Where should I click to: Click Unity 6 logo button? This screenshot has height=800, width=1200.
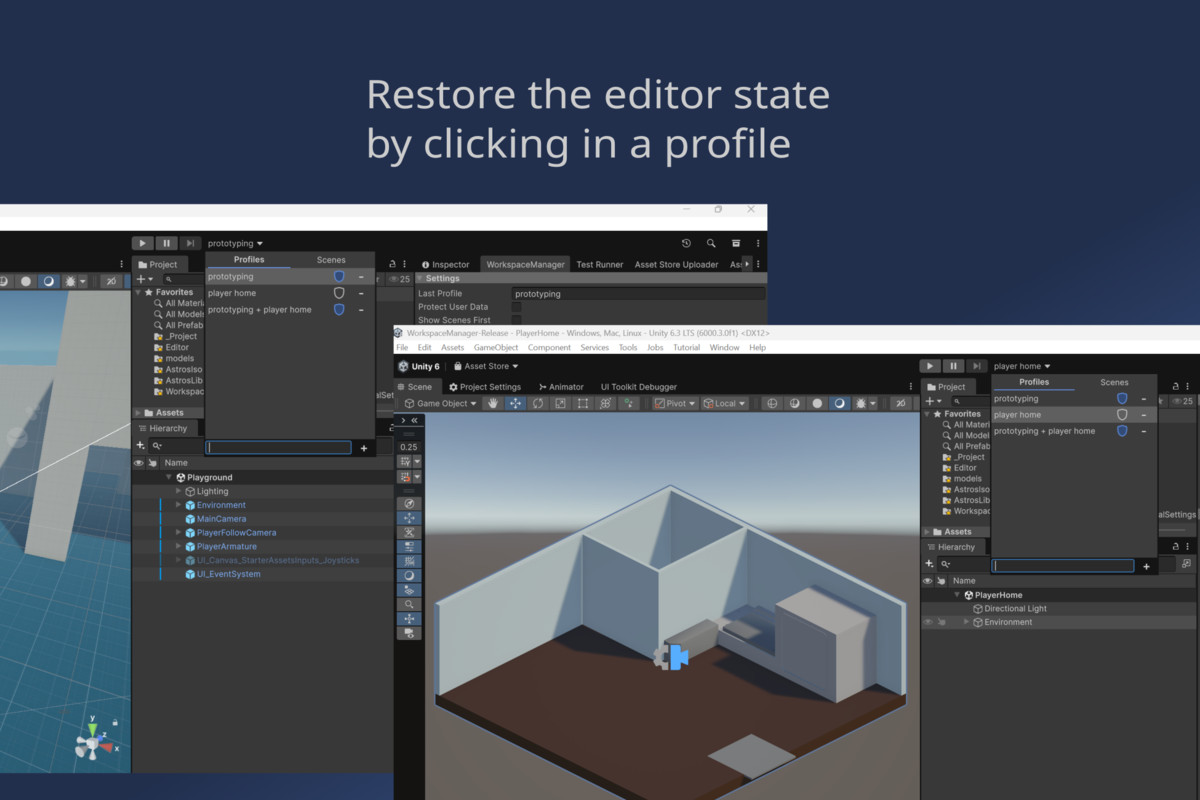(419, 366)
